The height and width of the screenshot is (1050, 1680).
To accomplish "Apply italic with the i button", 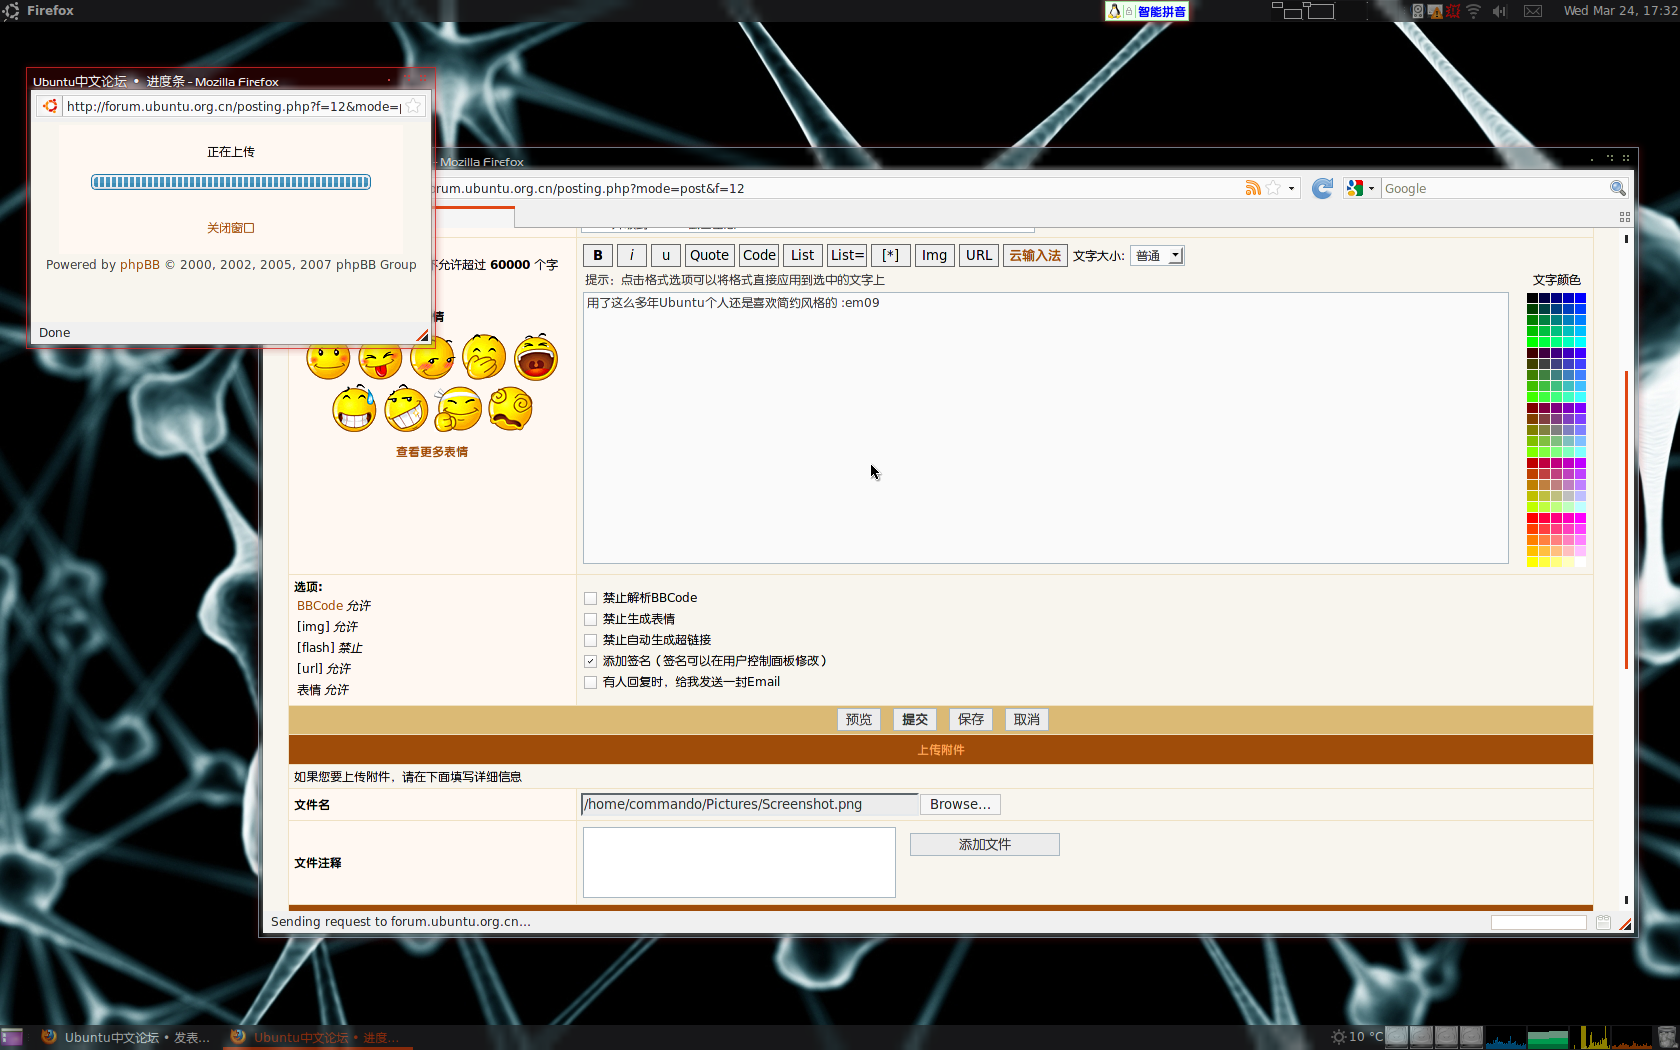I will coord(631,255).
